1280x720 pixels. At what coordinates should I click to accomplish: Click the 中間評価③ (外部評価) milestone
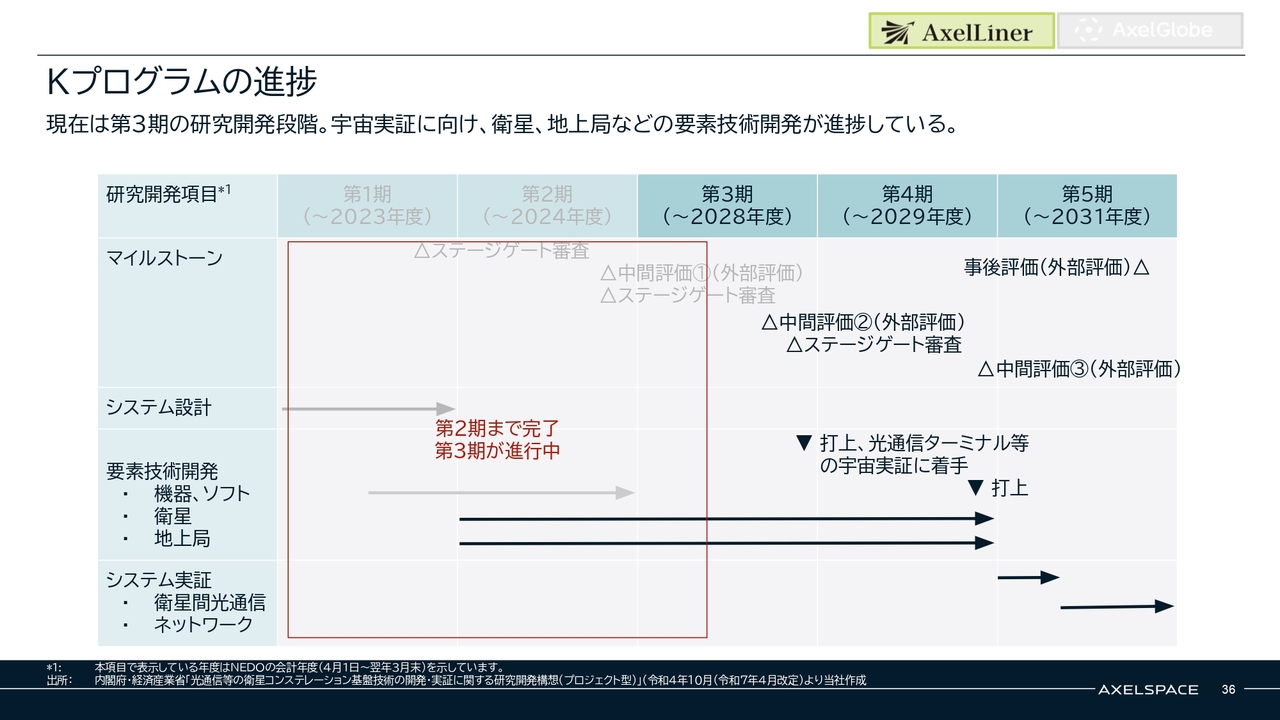tap(1080, 369)
